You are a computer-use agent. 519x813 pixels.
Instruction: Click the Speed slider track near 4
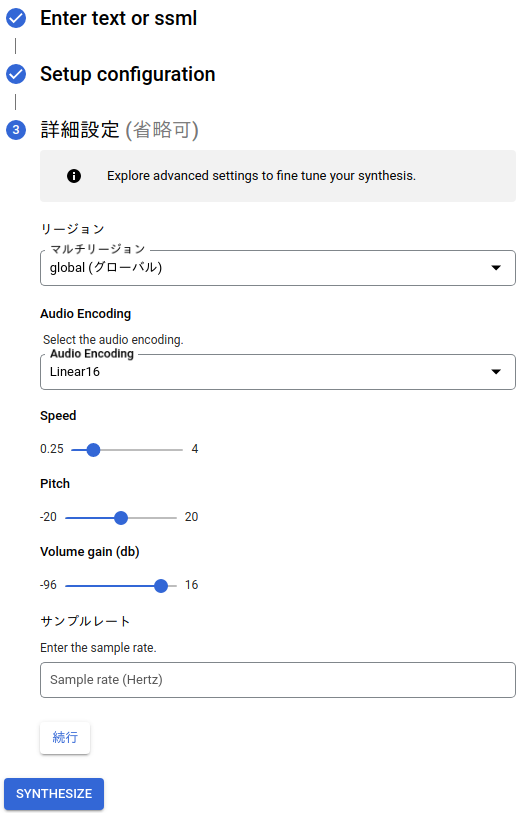[176, 450]
